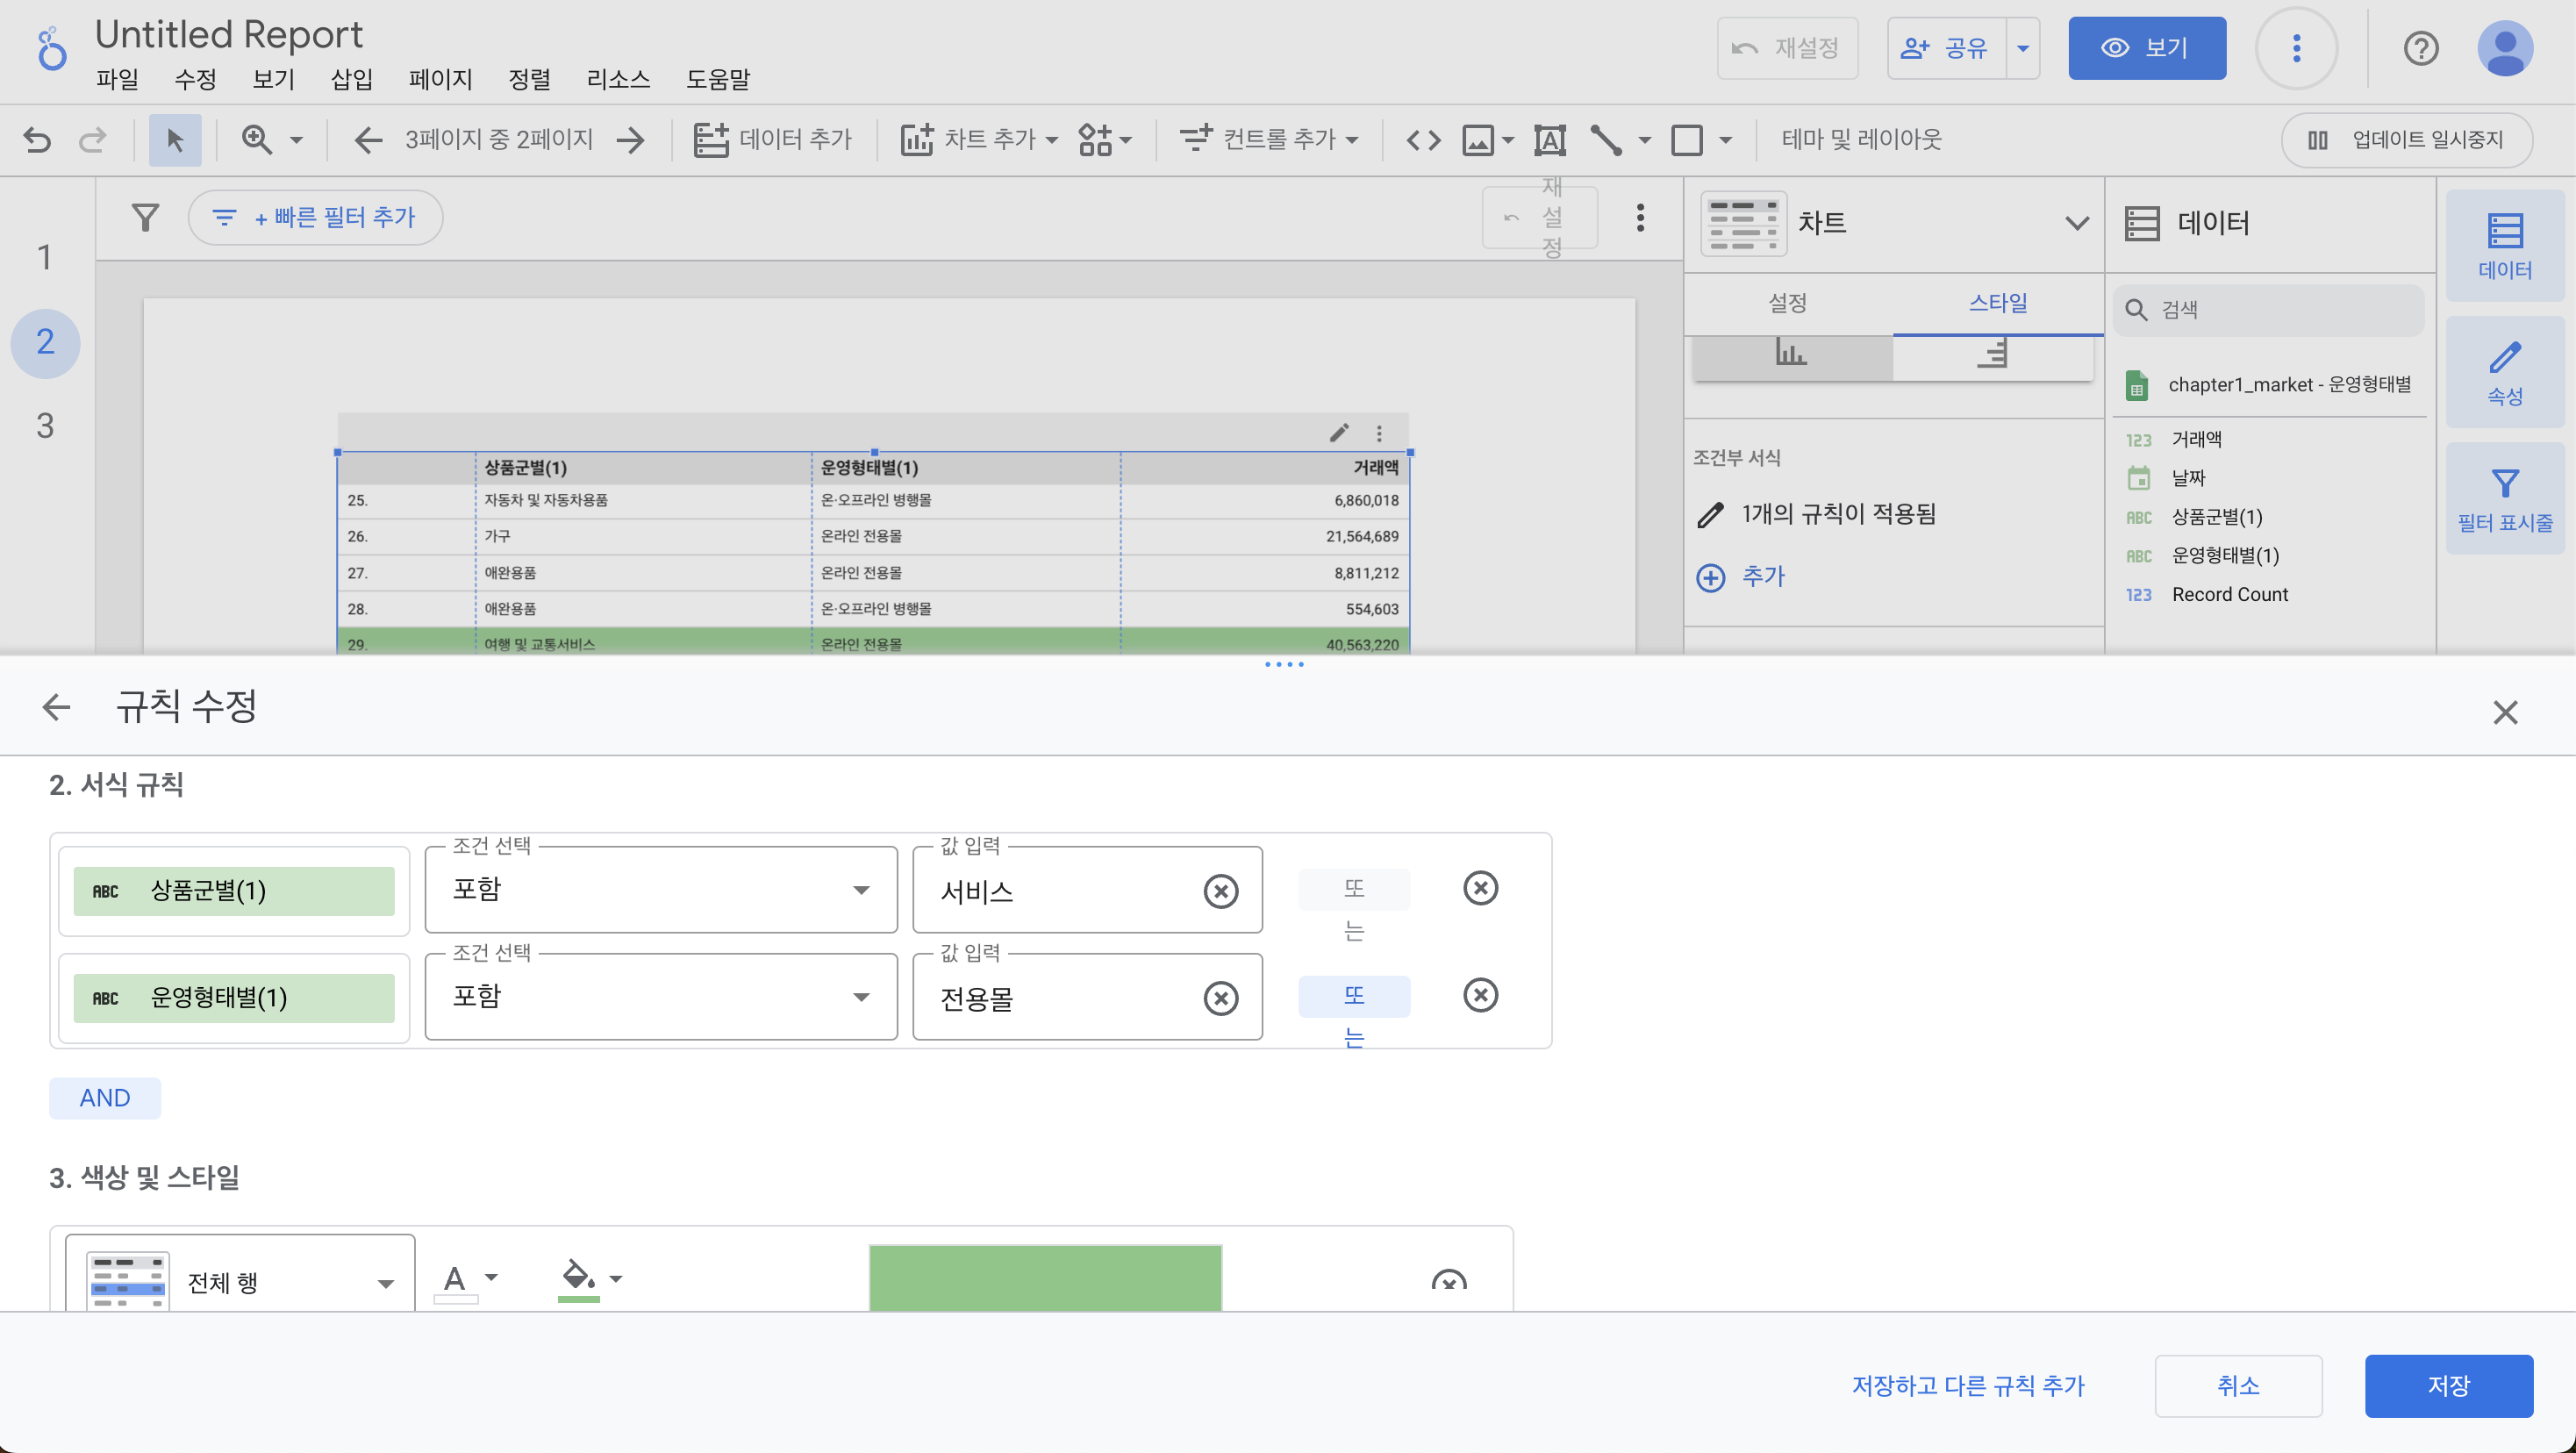Open the properties panel with the pencil icon
2576x1453 pixels.
pos(2504,373)
